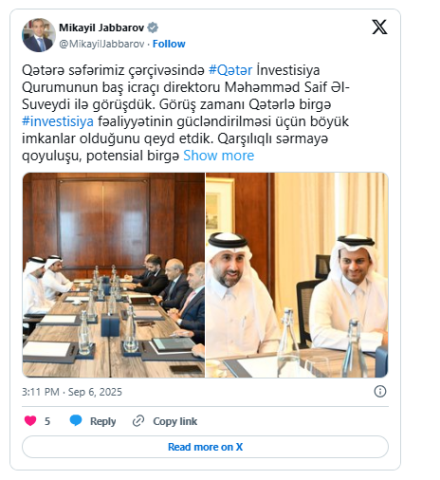Like the tweet with heart icon

(x=30, y=421)
